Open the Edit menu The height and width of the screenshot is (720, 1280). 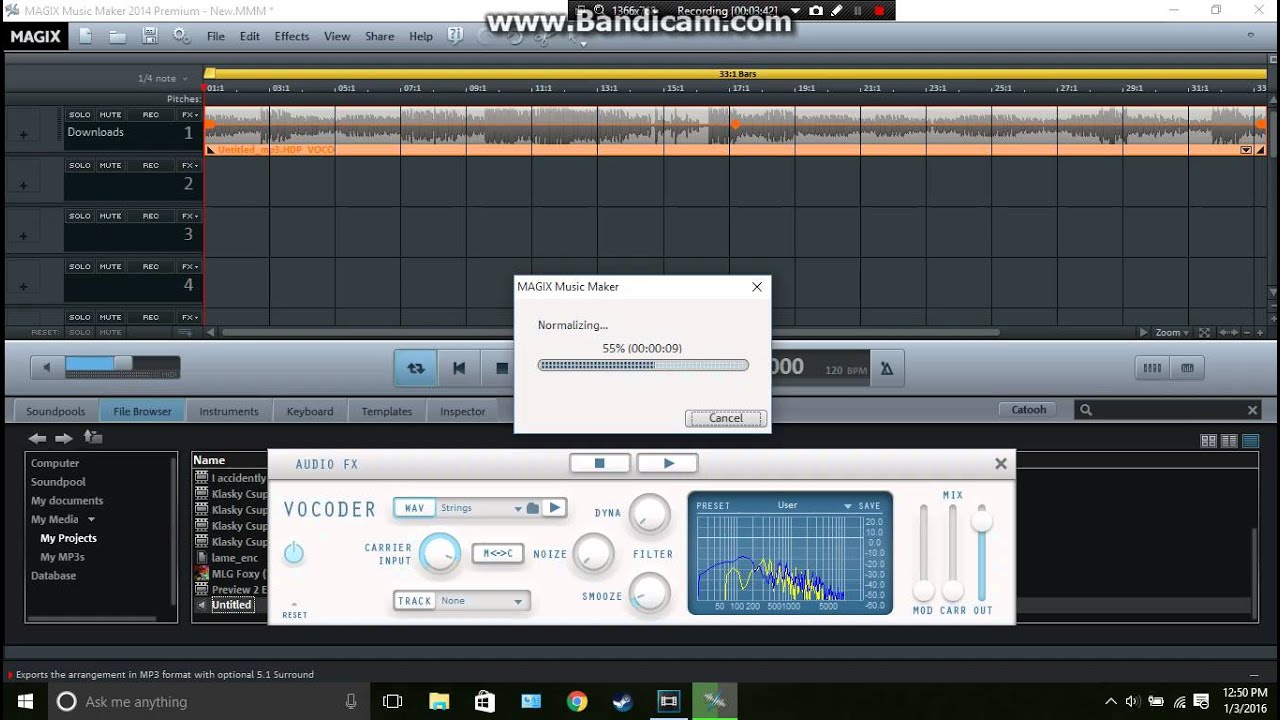[250, 36]
